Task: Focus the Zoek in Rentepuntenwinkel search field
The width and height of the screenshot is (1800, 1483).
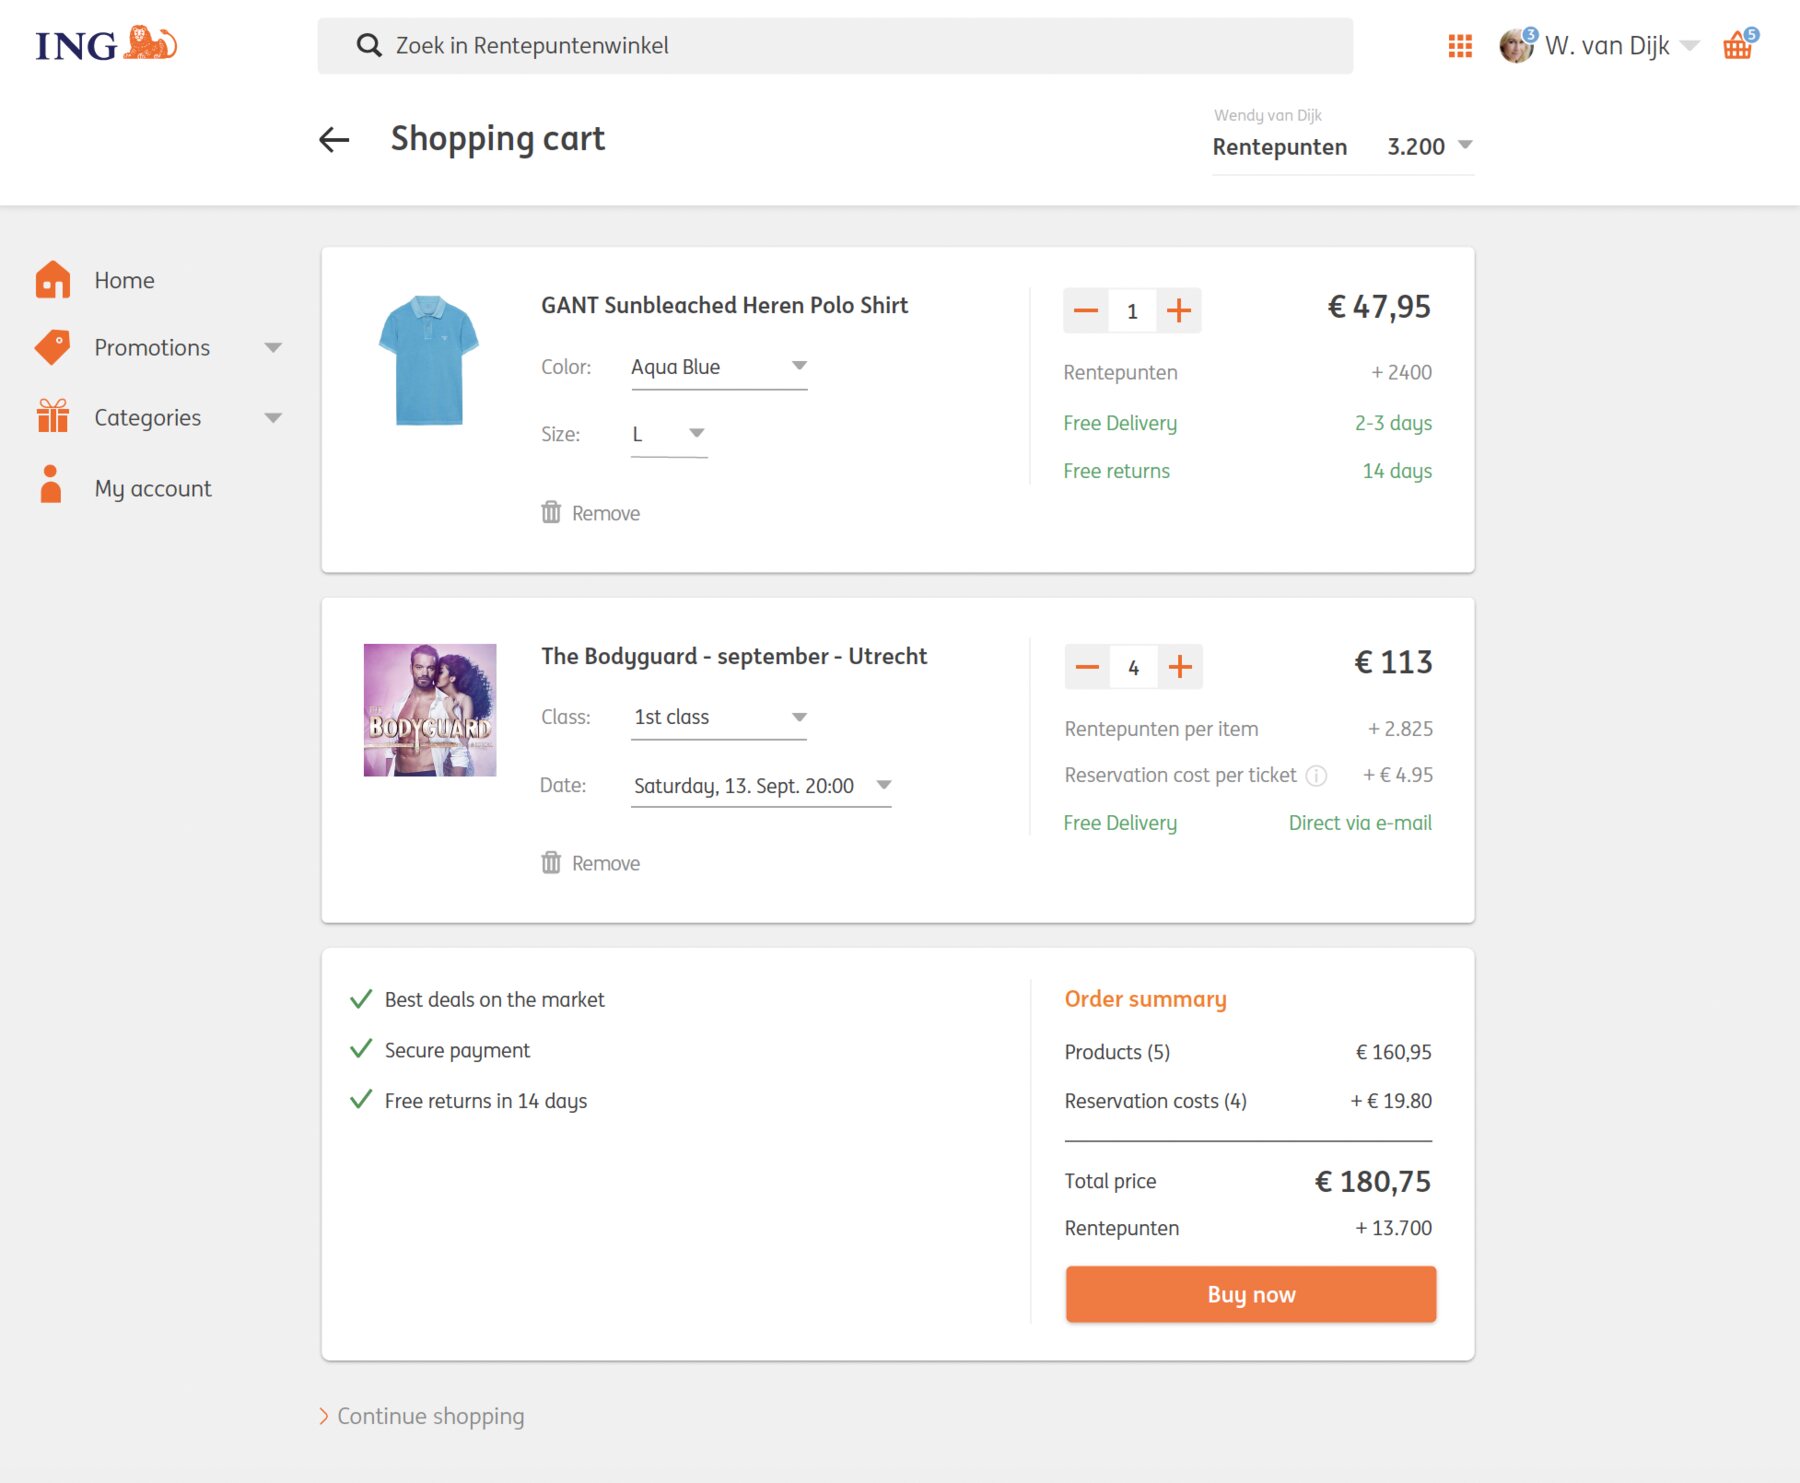Action: (835, 46)
